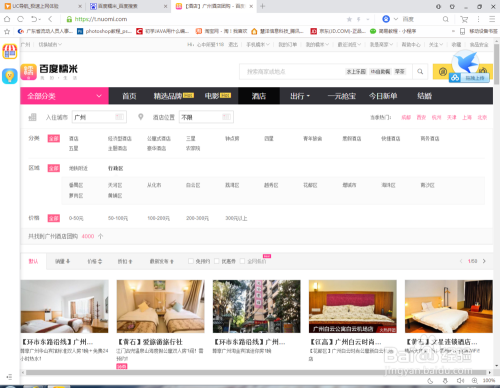The image size is (500, 388).
Task: Click the Baidu search engine paw icon
Action: (386, 19)
